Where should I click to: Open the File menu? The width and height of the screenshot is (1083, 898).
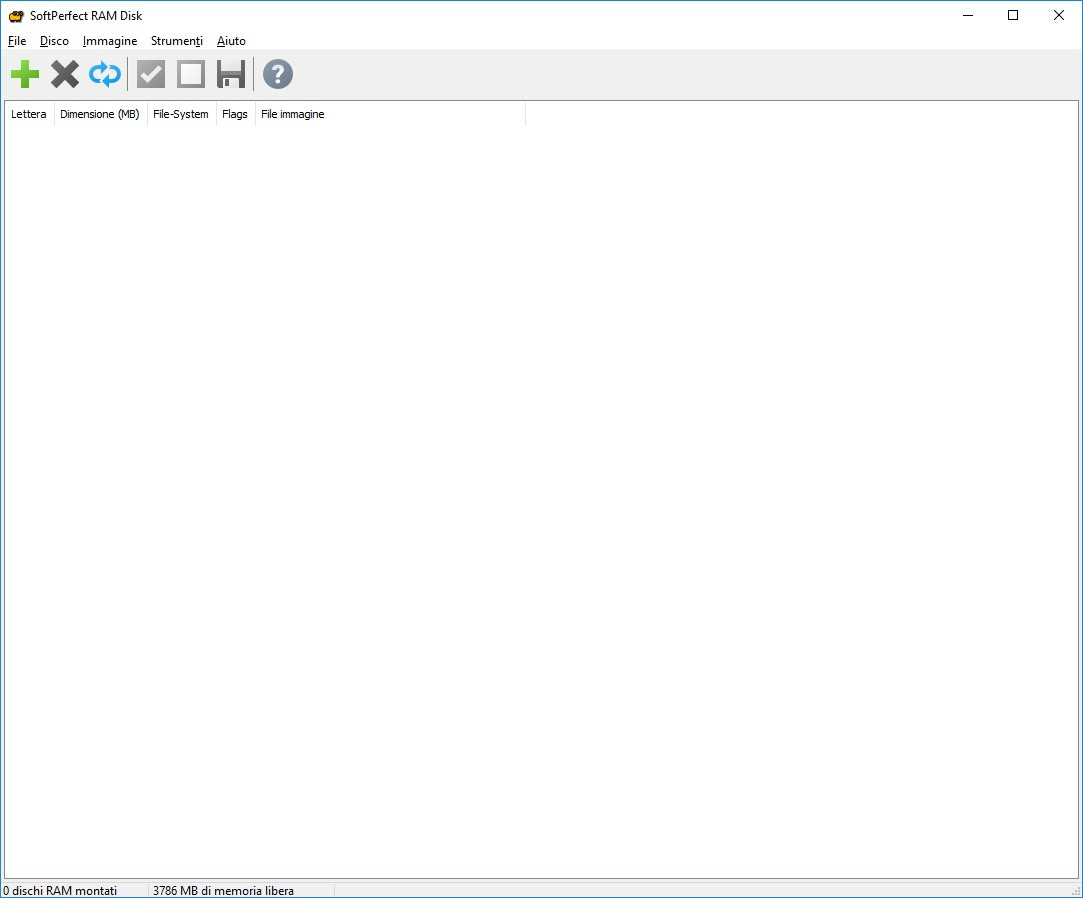pos(17,41)
